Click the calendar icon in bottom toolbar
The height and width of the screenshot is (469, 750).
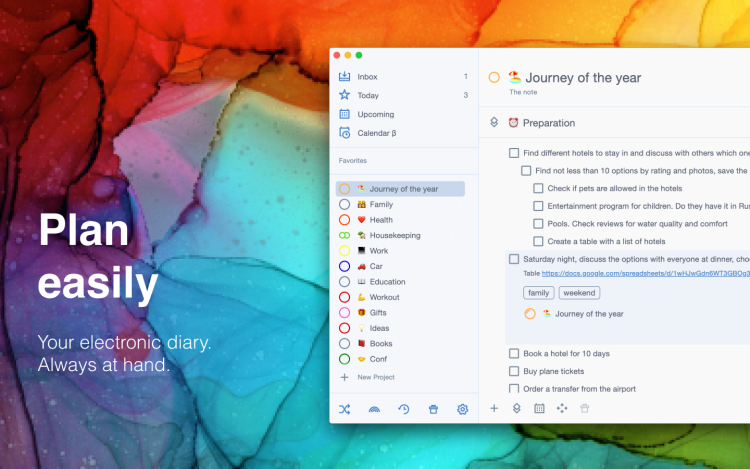pyautogui.click(x=539, y=408)
